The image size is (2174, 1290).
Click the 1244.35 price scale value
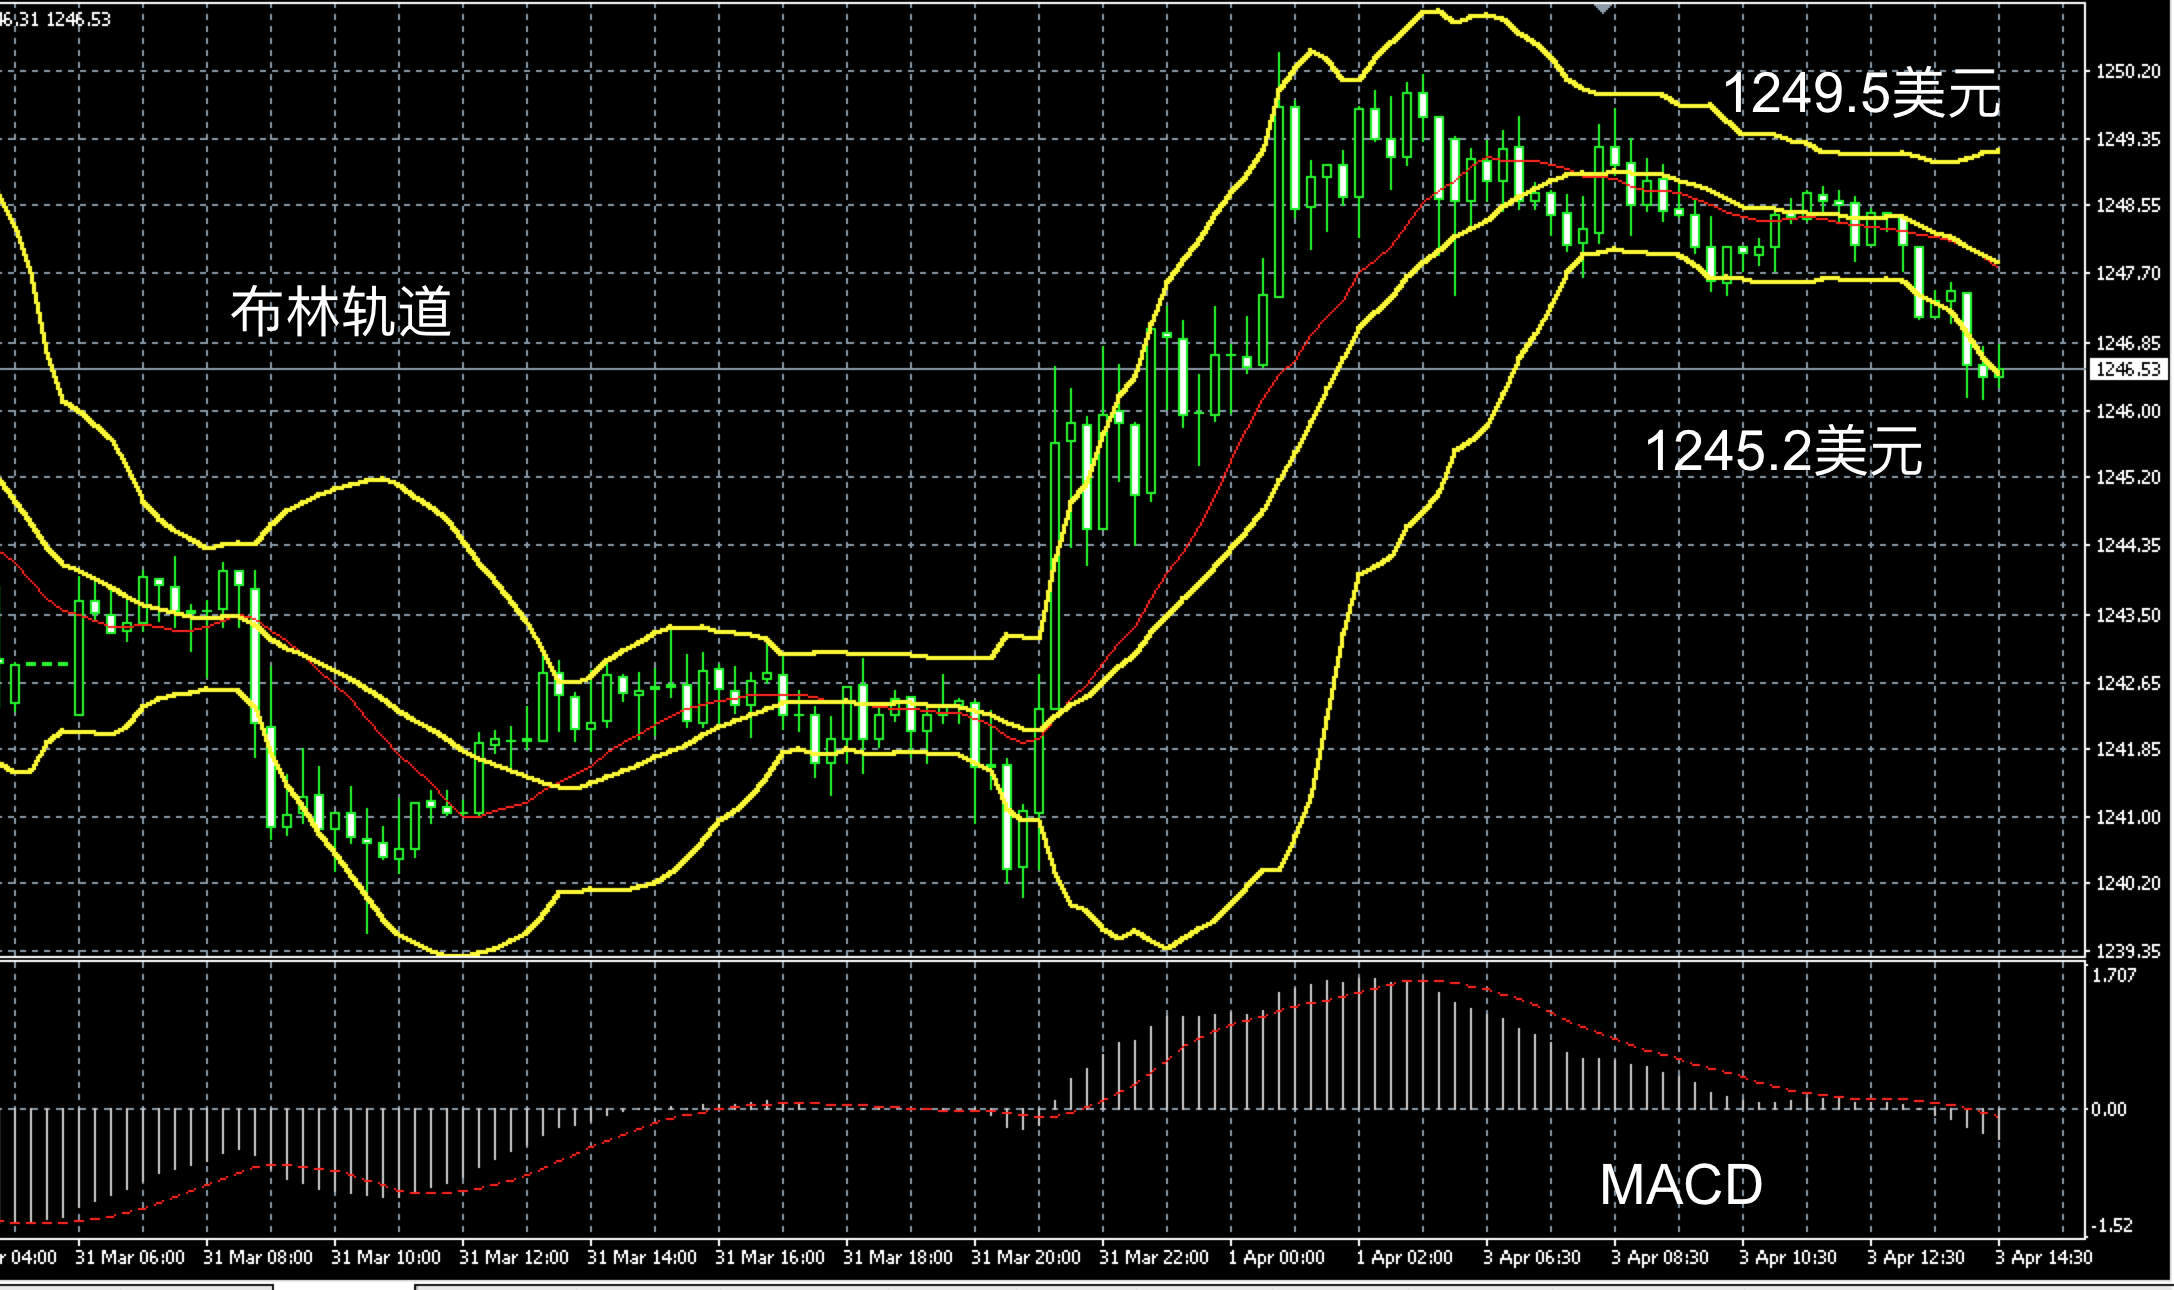pyautogui.click(x=2128, y=545)
